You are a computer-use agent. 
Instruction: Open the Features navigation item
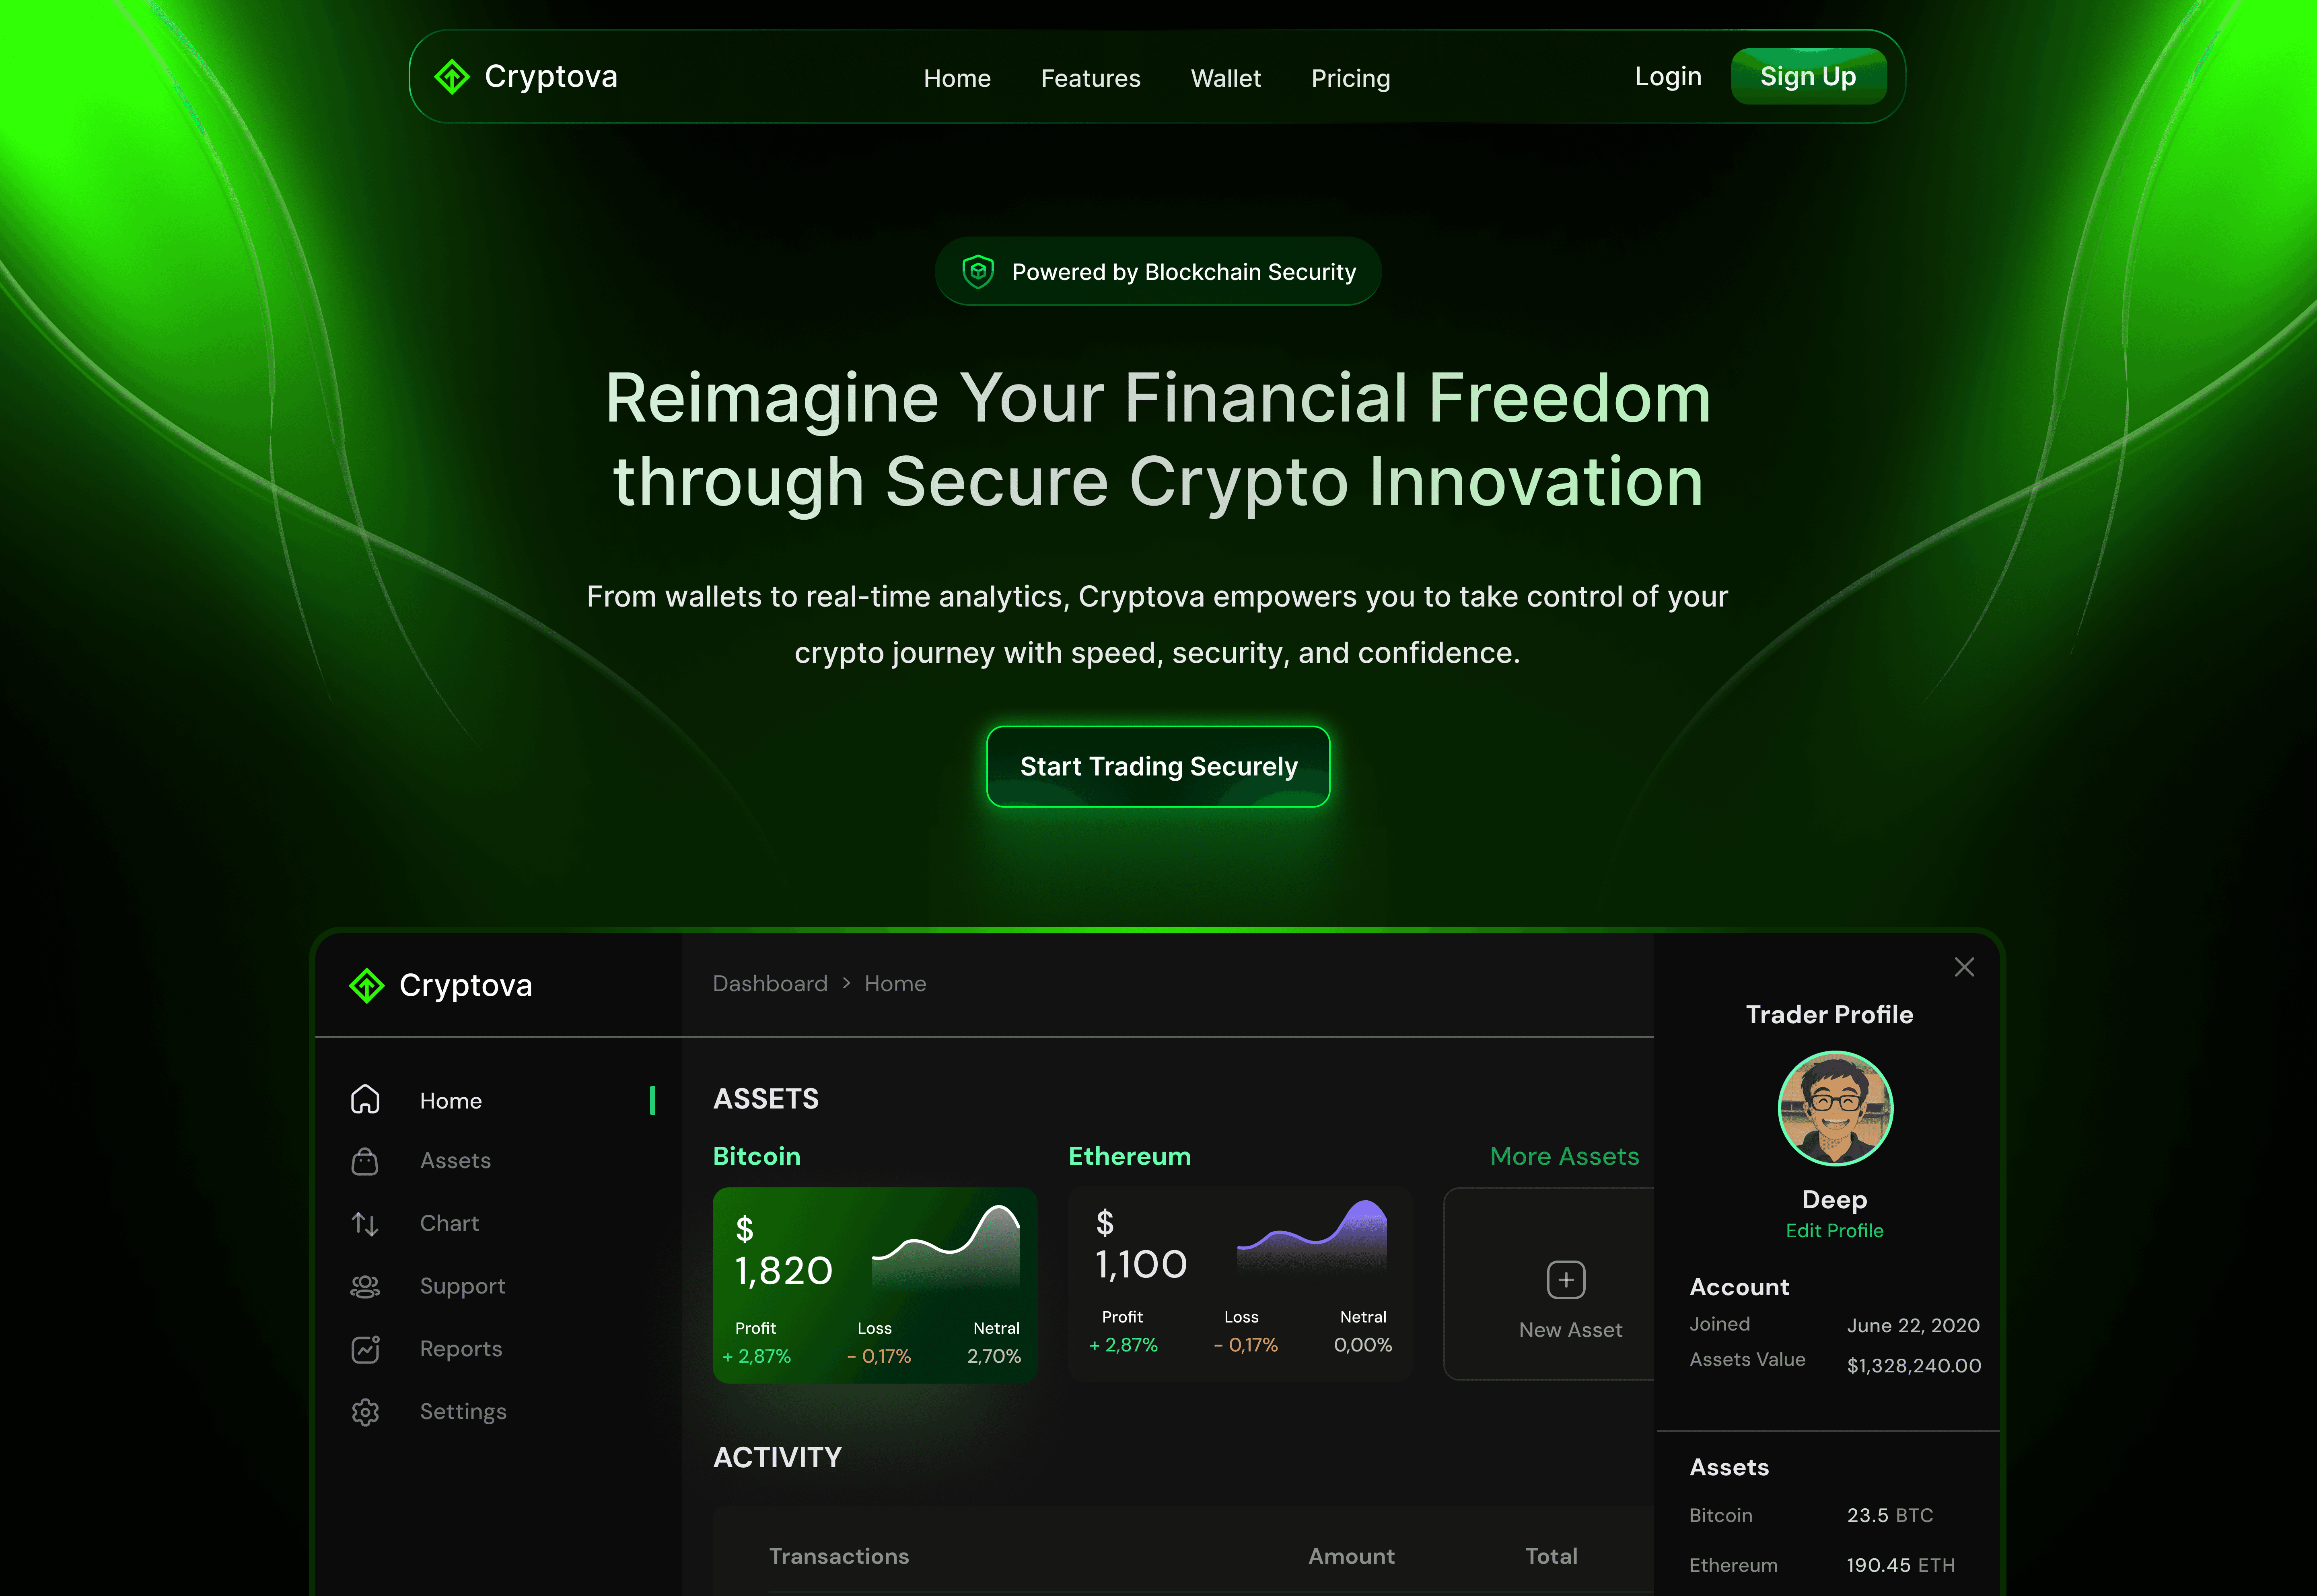click(x=1090, y=78)
